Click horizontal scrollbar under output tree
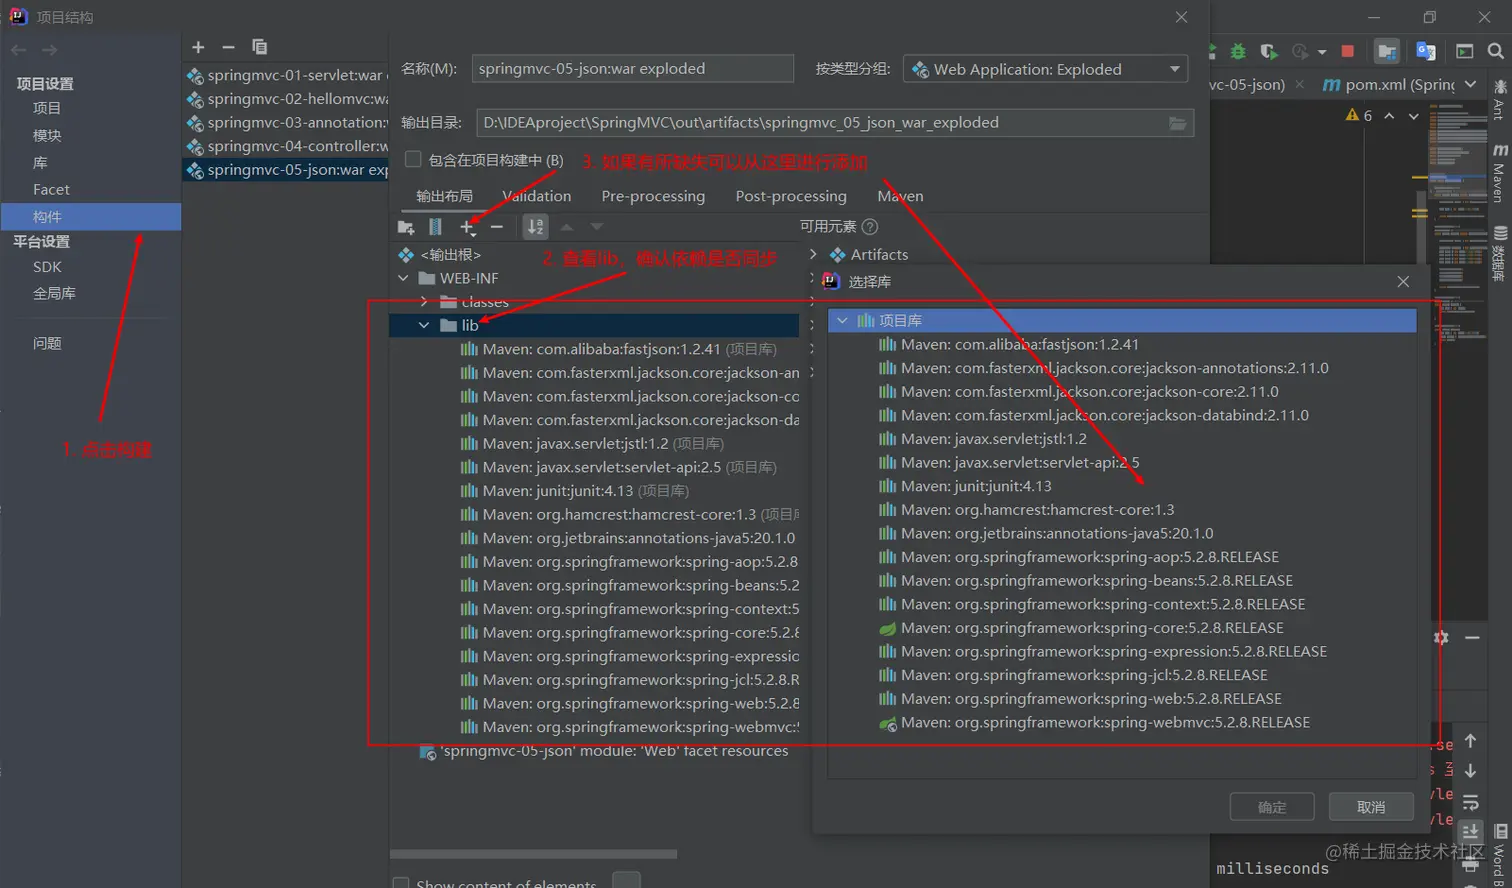The height and width of the screenshot is (888, 1512). pyautogui.click(x=533, y=854)
